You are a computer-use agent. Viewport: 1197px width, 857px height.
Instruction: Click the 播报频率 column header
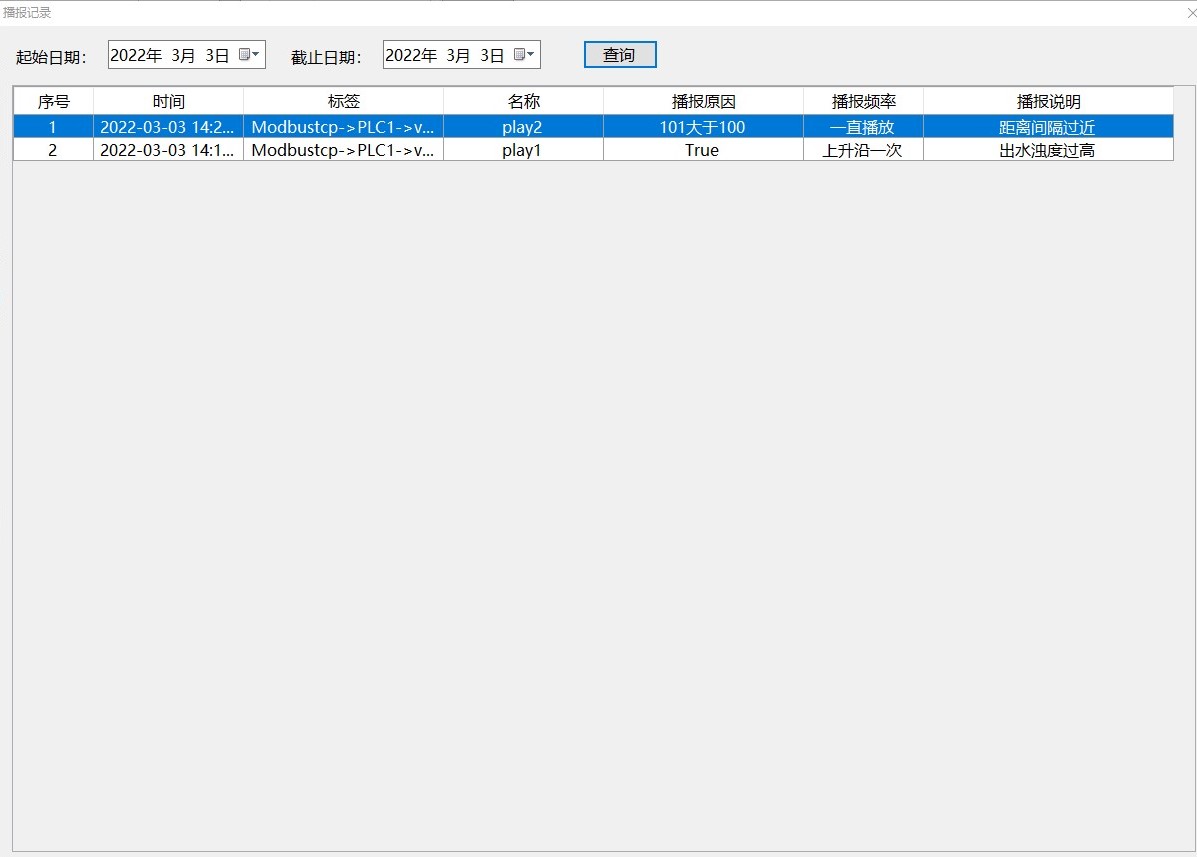coord(863,101)
